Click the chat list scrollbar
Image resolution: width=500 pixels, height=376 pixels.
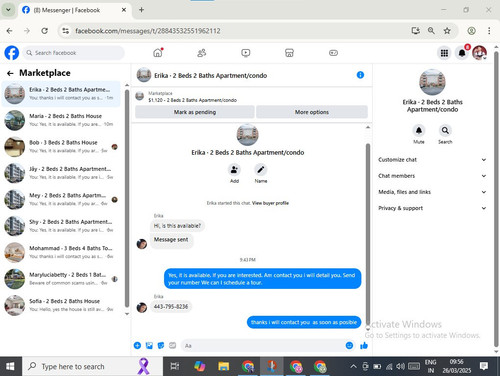click(x=127, y=198)
